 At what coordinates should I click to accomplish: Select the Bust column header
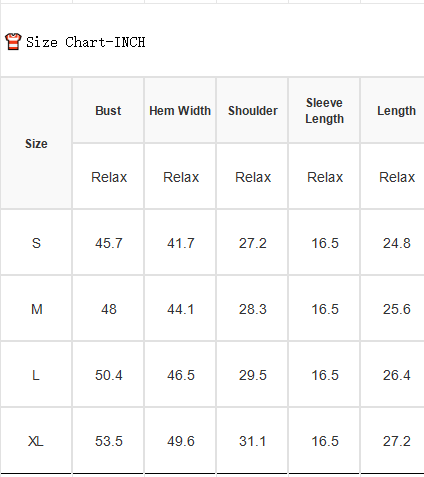[x=108, y=111]
